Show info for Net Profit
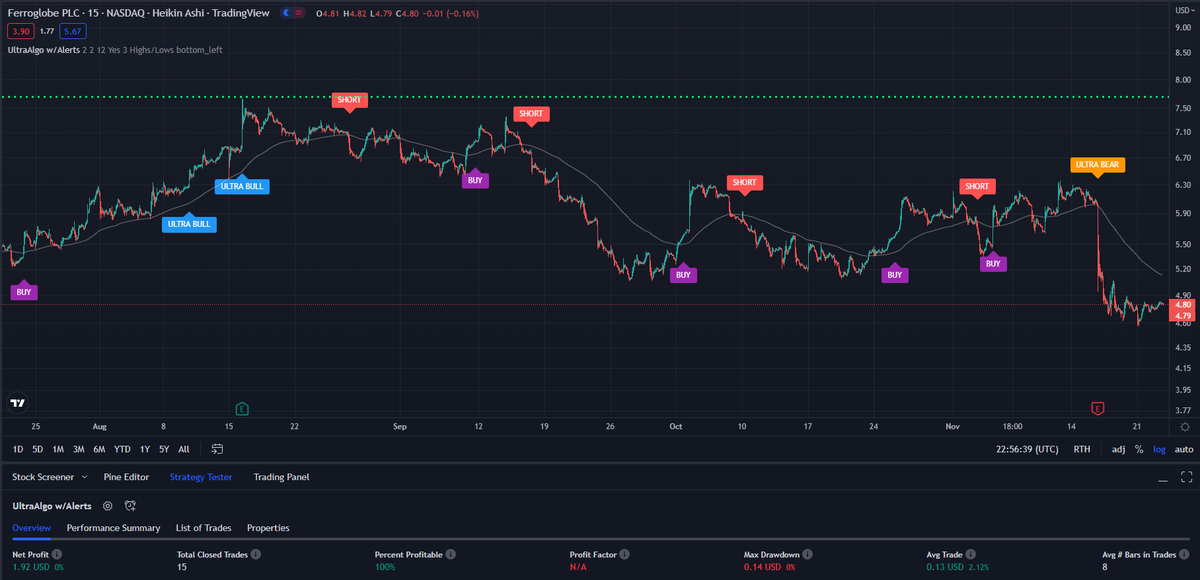This screenshot has width=1200, height=580. click(57, 553)
